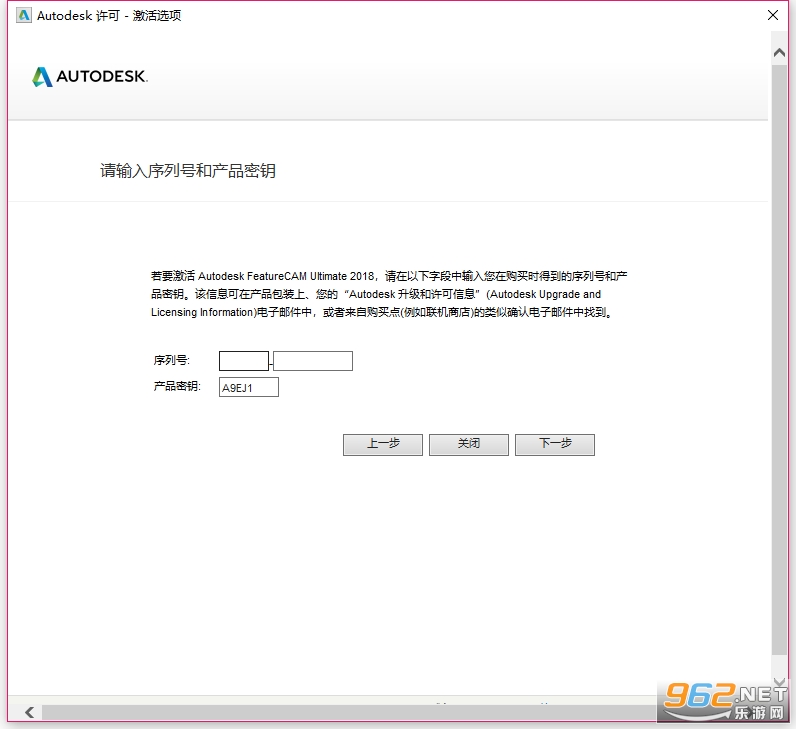This screenshot has width=796, height=729.
Task: Continue with the 下一步 button
Action: [555, 445]
